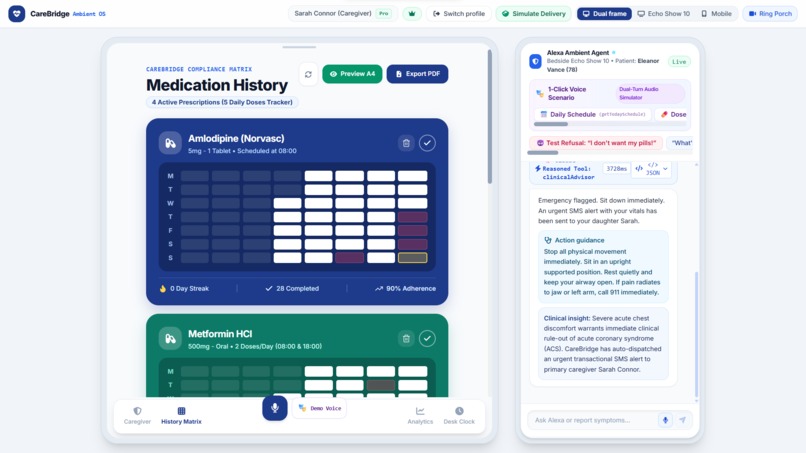806x453 pixels.
Task: Click the Live status badge
Action: point(679,62)
